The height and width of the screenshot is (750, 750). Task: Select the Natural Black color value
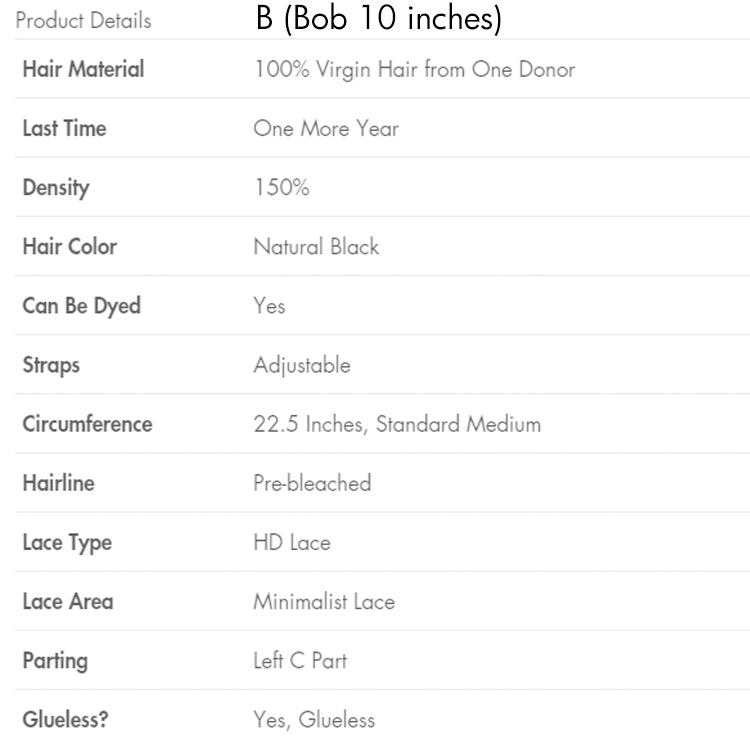click(x=316, y=246)
